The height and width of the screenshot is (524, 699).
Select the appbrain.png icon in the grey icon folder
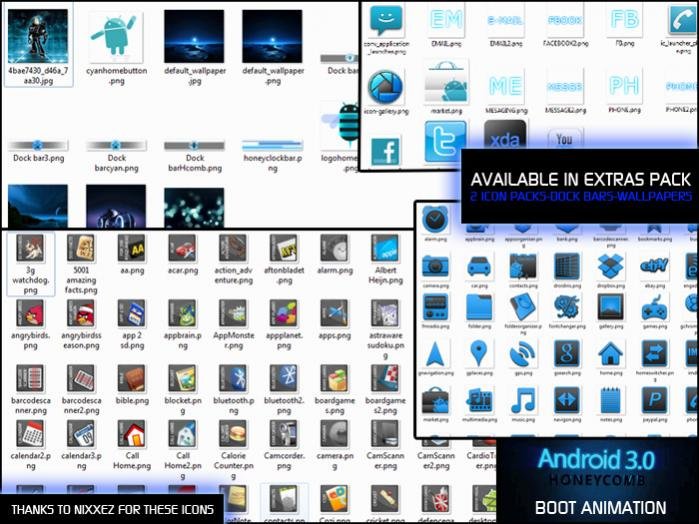click(182, 313)
